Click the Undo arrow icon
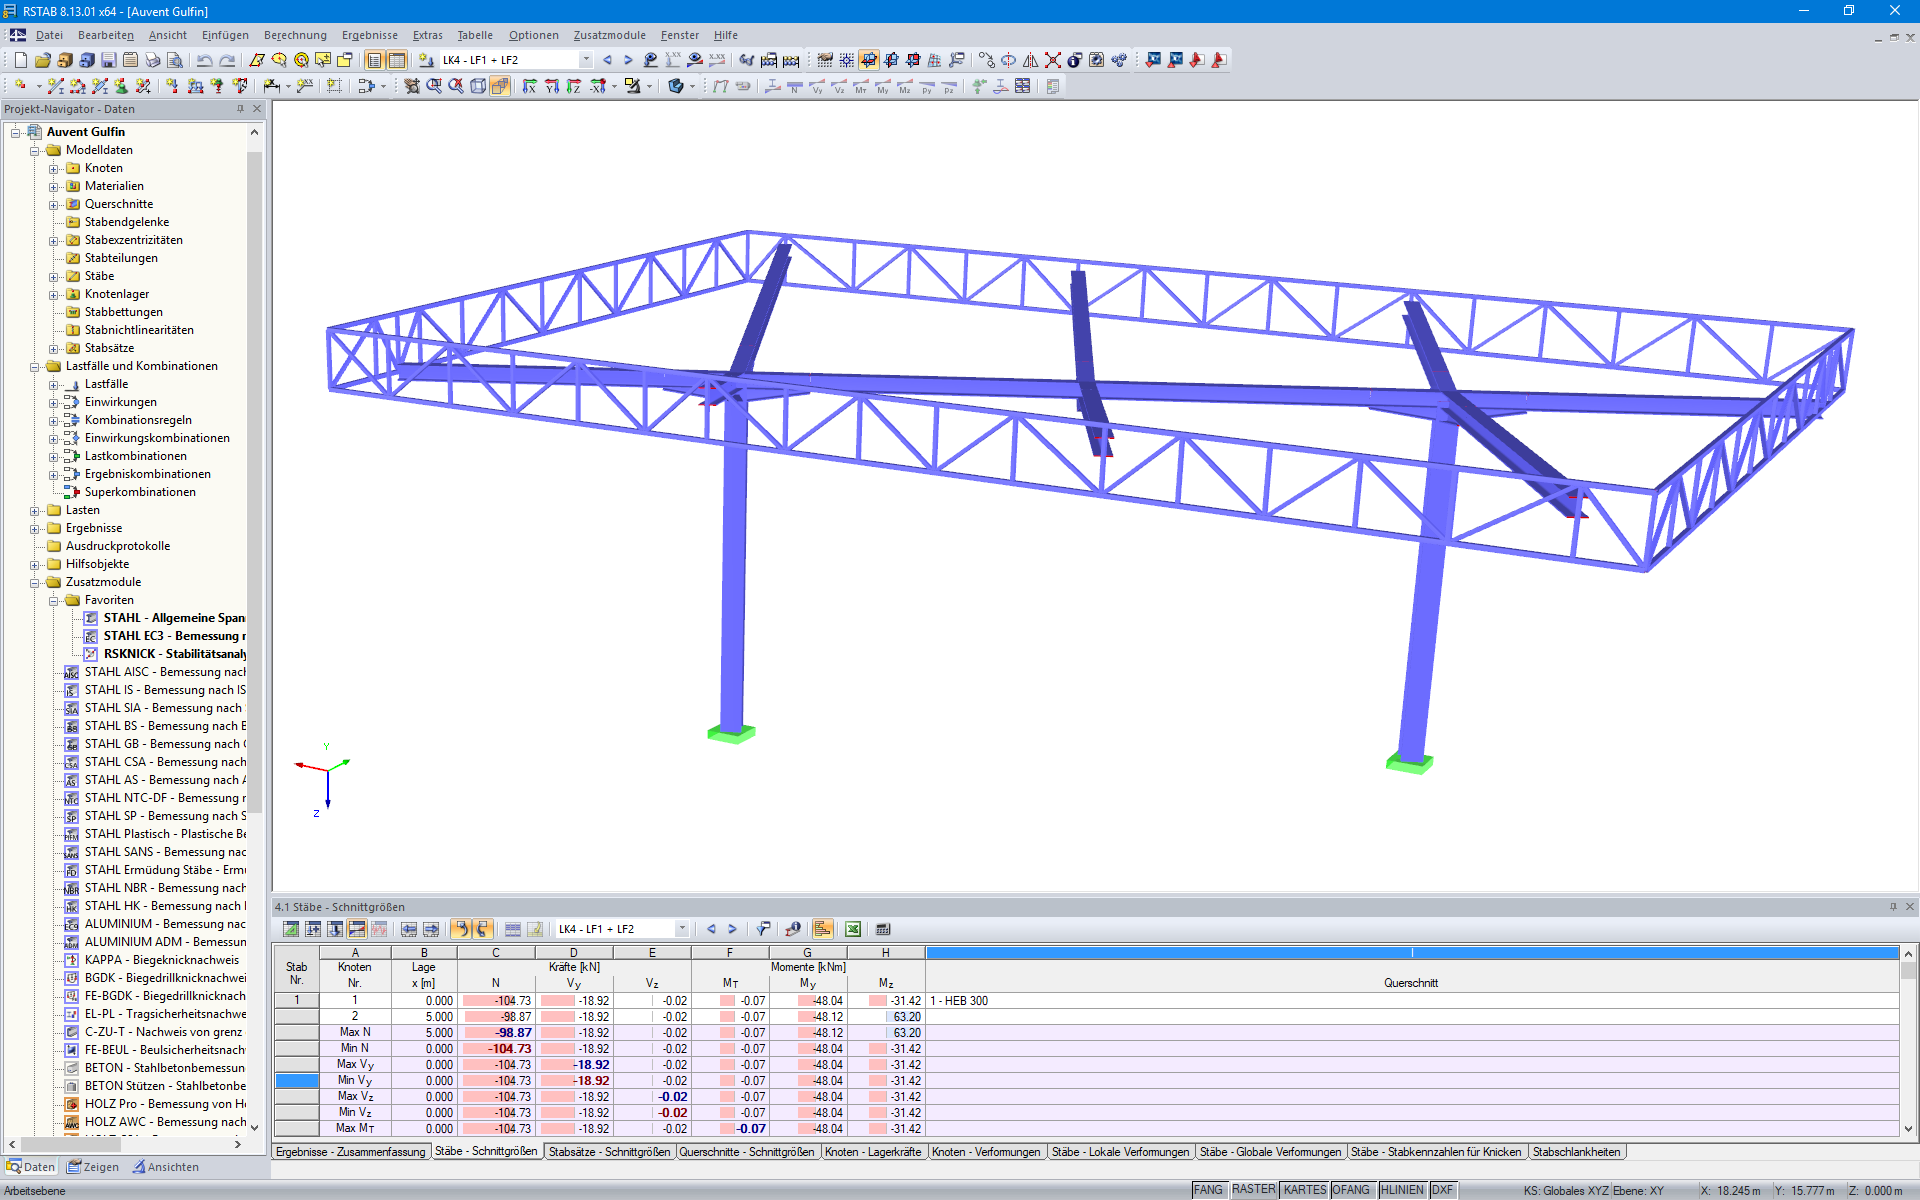This screenshot has height=1200, width=1920. (204, 60)
